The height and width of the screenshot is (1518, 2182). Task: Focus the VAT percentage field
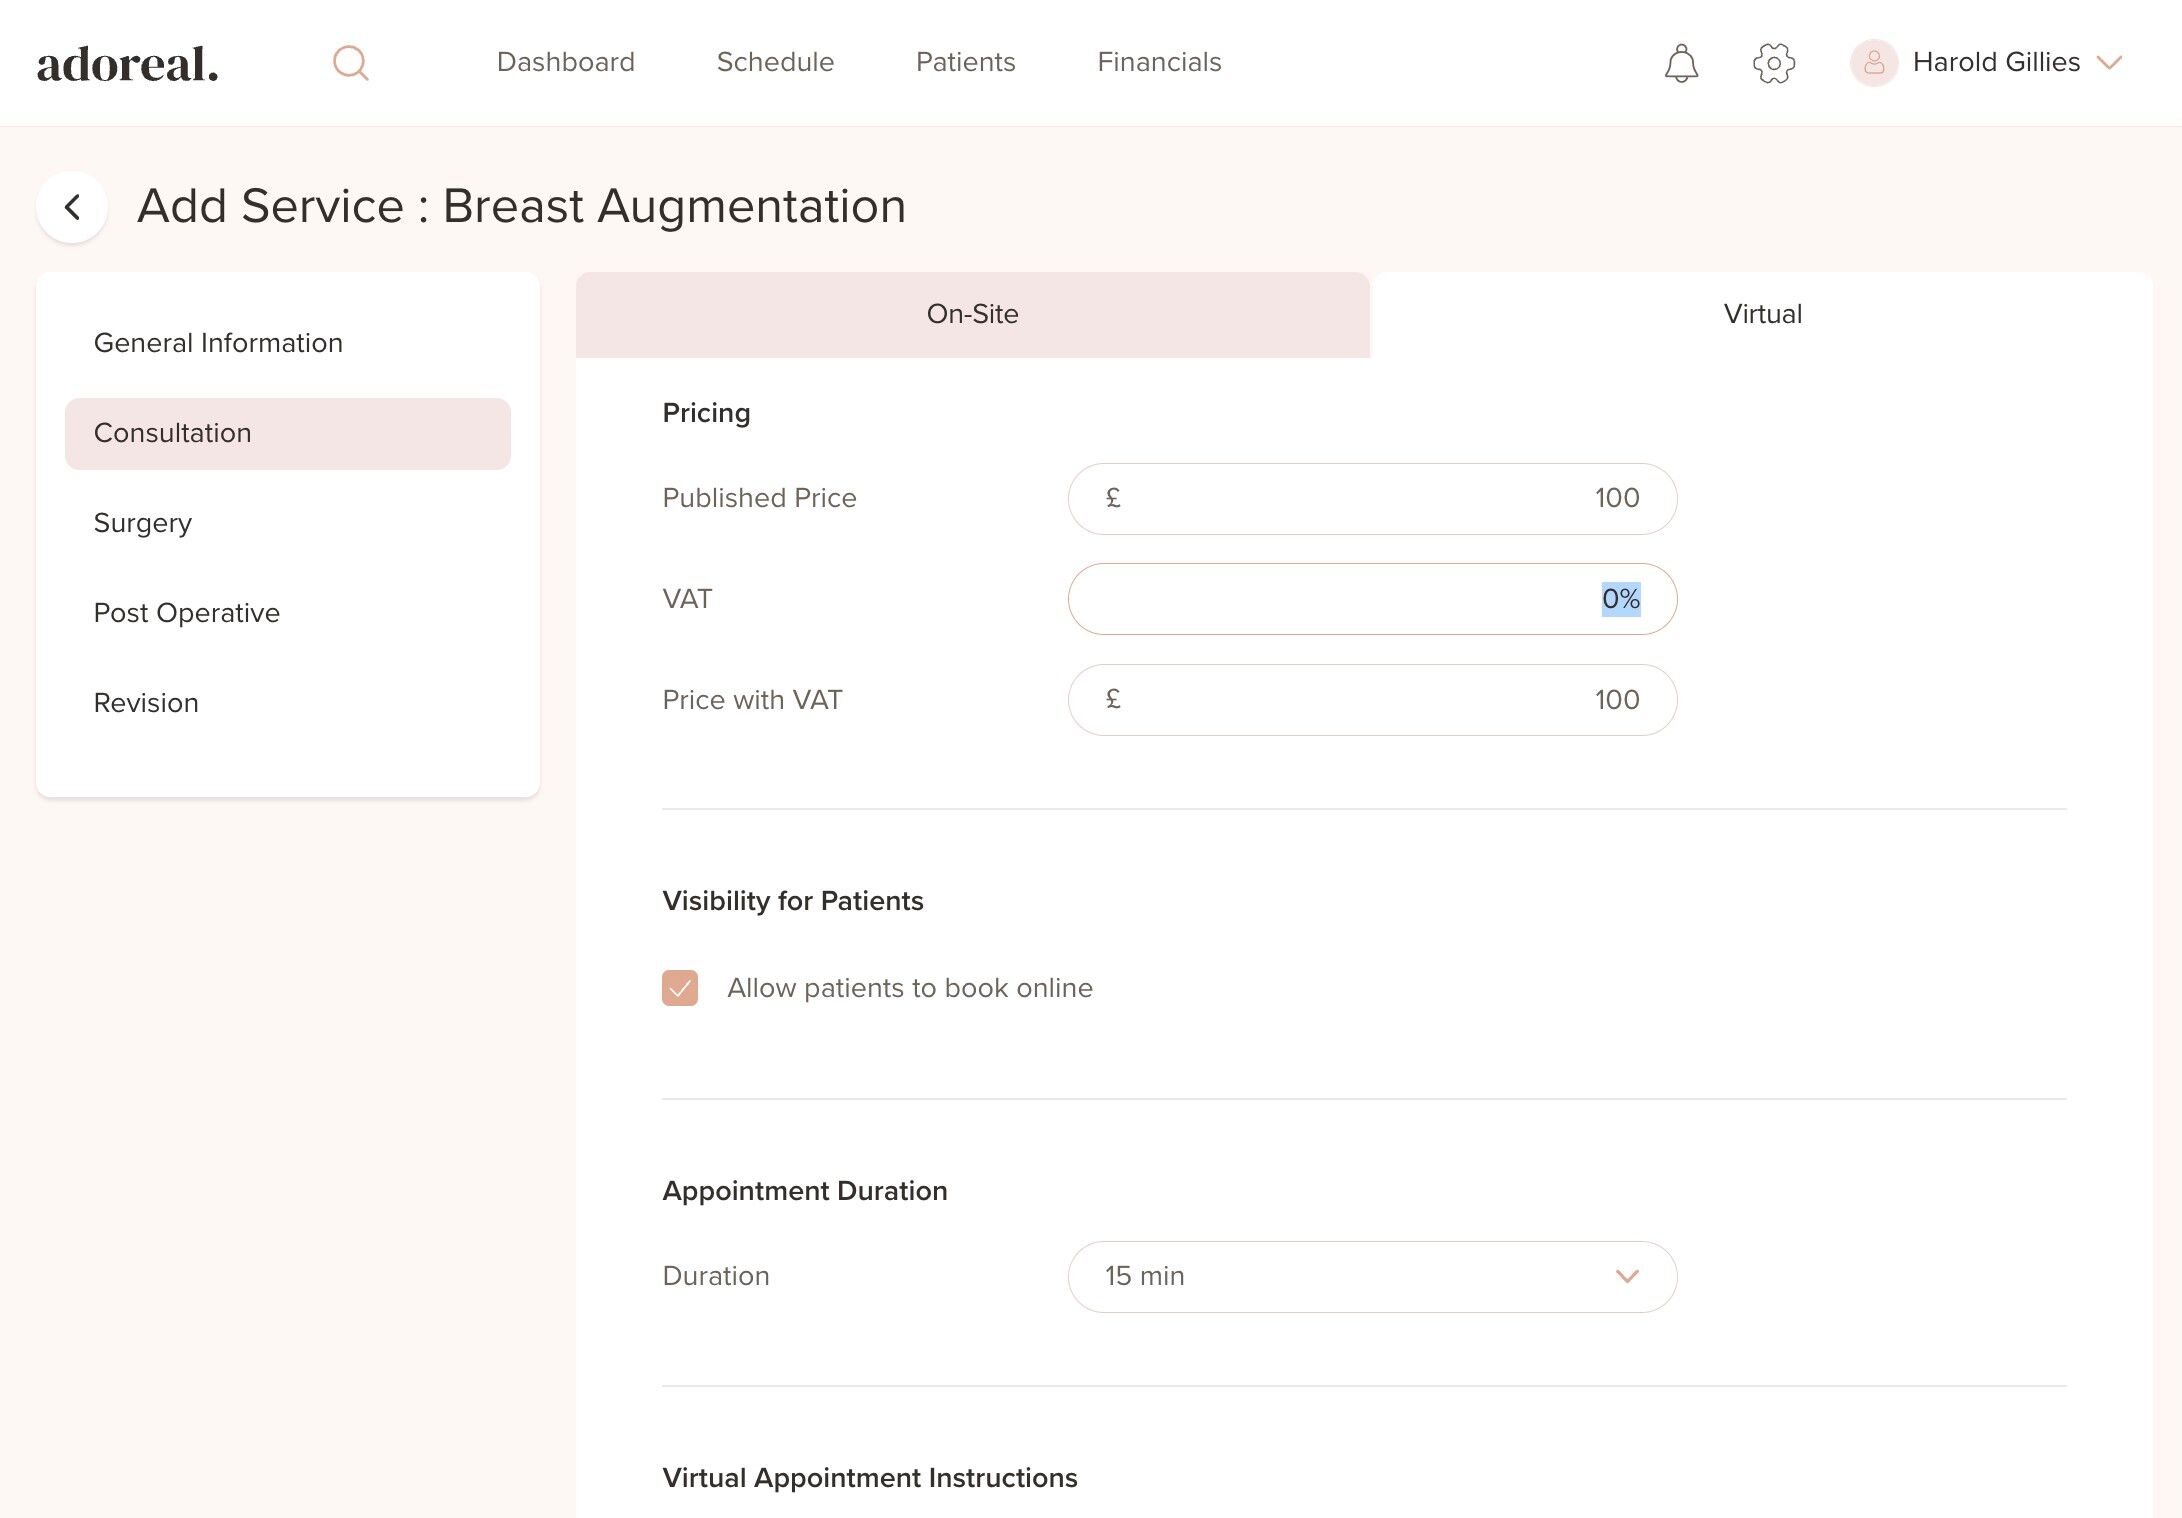1372,599
